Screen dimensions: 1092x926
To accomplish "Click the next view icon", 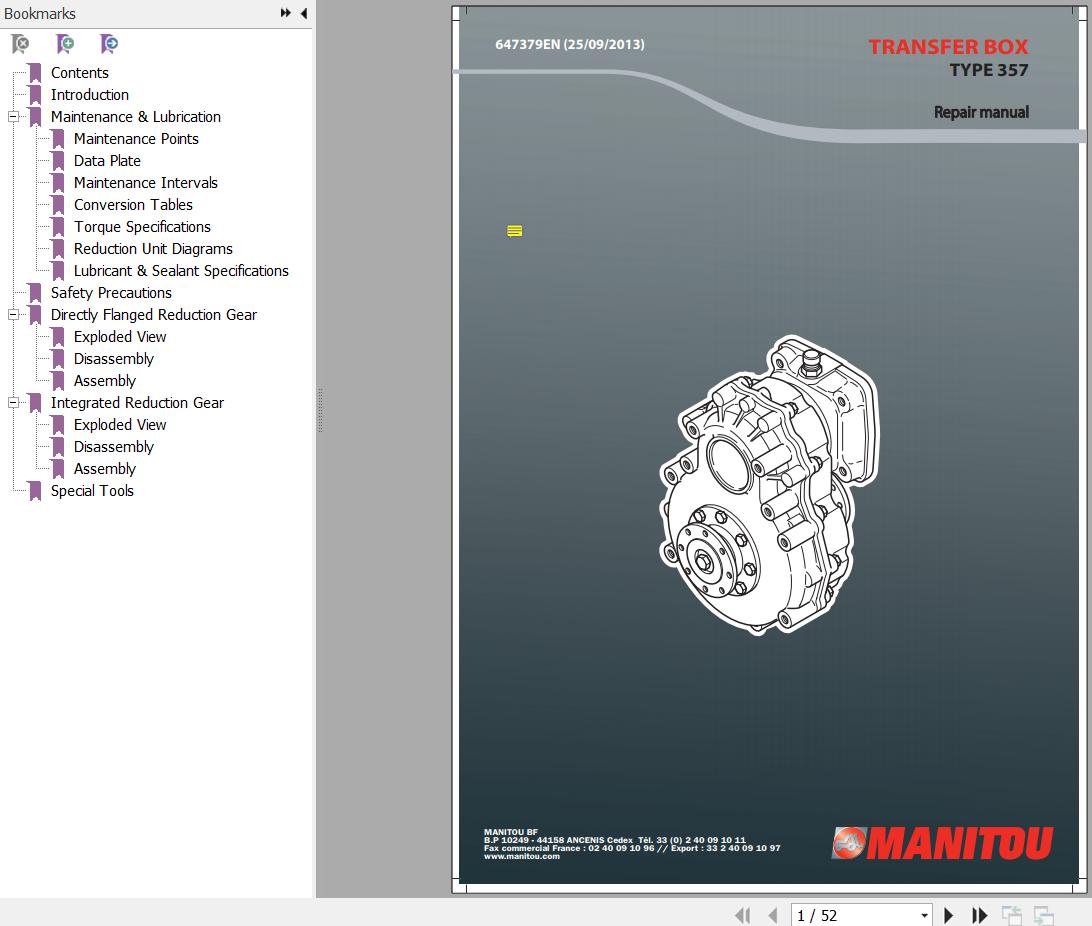I will pos(1043,915).
